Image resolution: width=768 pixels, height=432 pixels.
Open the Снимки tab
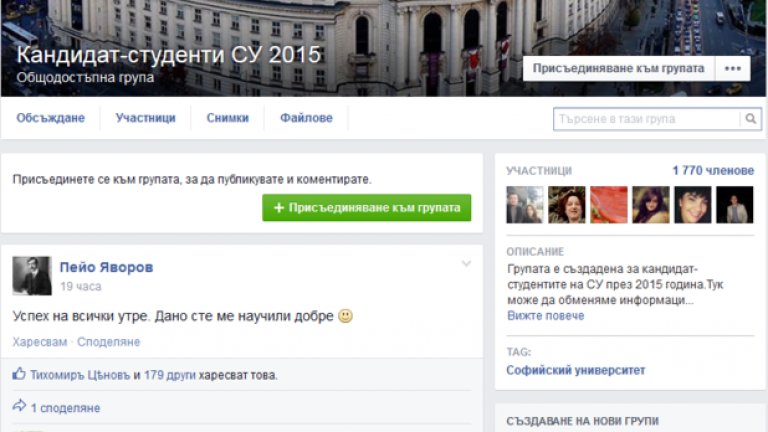[227, 118]
